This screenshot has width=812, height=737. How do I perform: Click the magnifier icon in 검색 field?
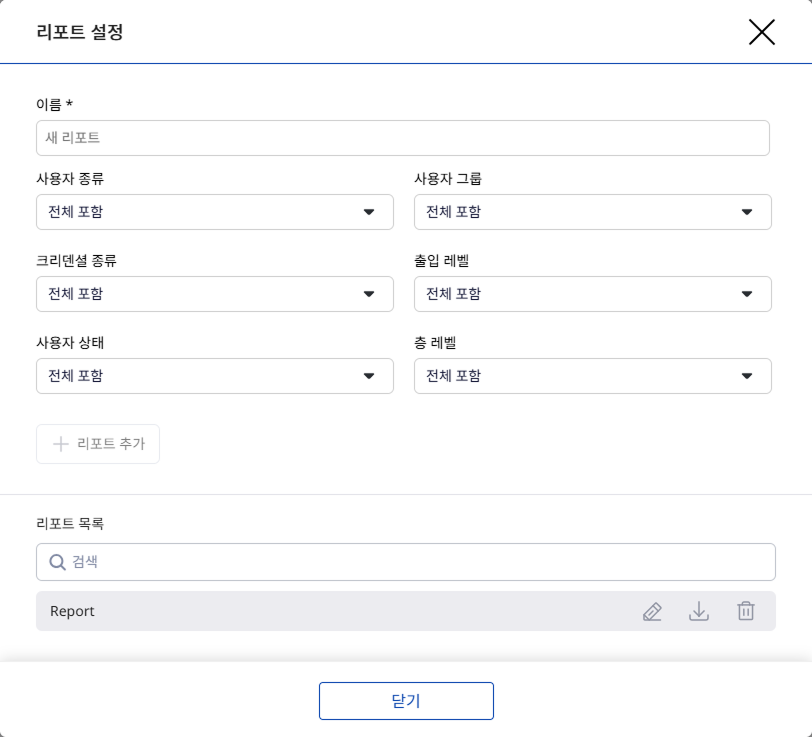pos(57,562)
